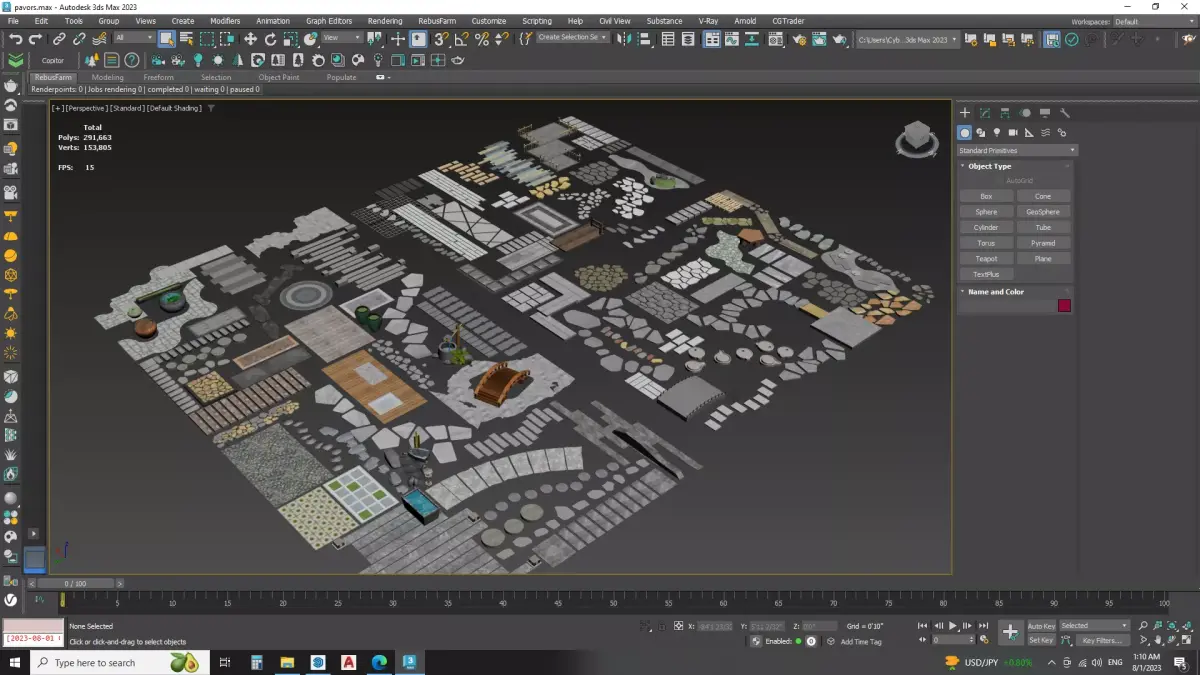The image size is (1200, 675).
Task: Collapse the Object Type rollout
Action: pyautogui.click(x=990, y=166)
